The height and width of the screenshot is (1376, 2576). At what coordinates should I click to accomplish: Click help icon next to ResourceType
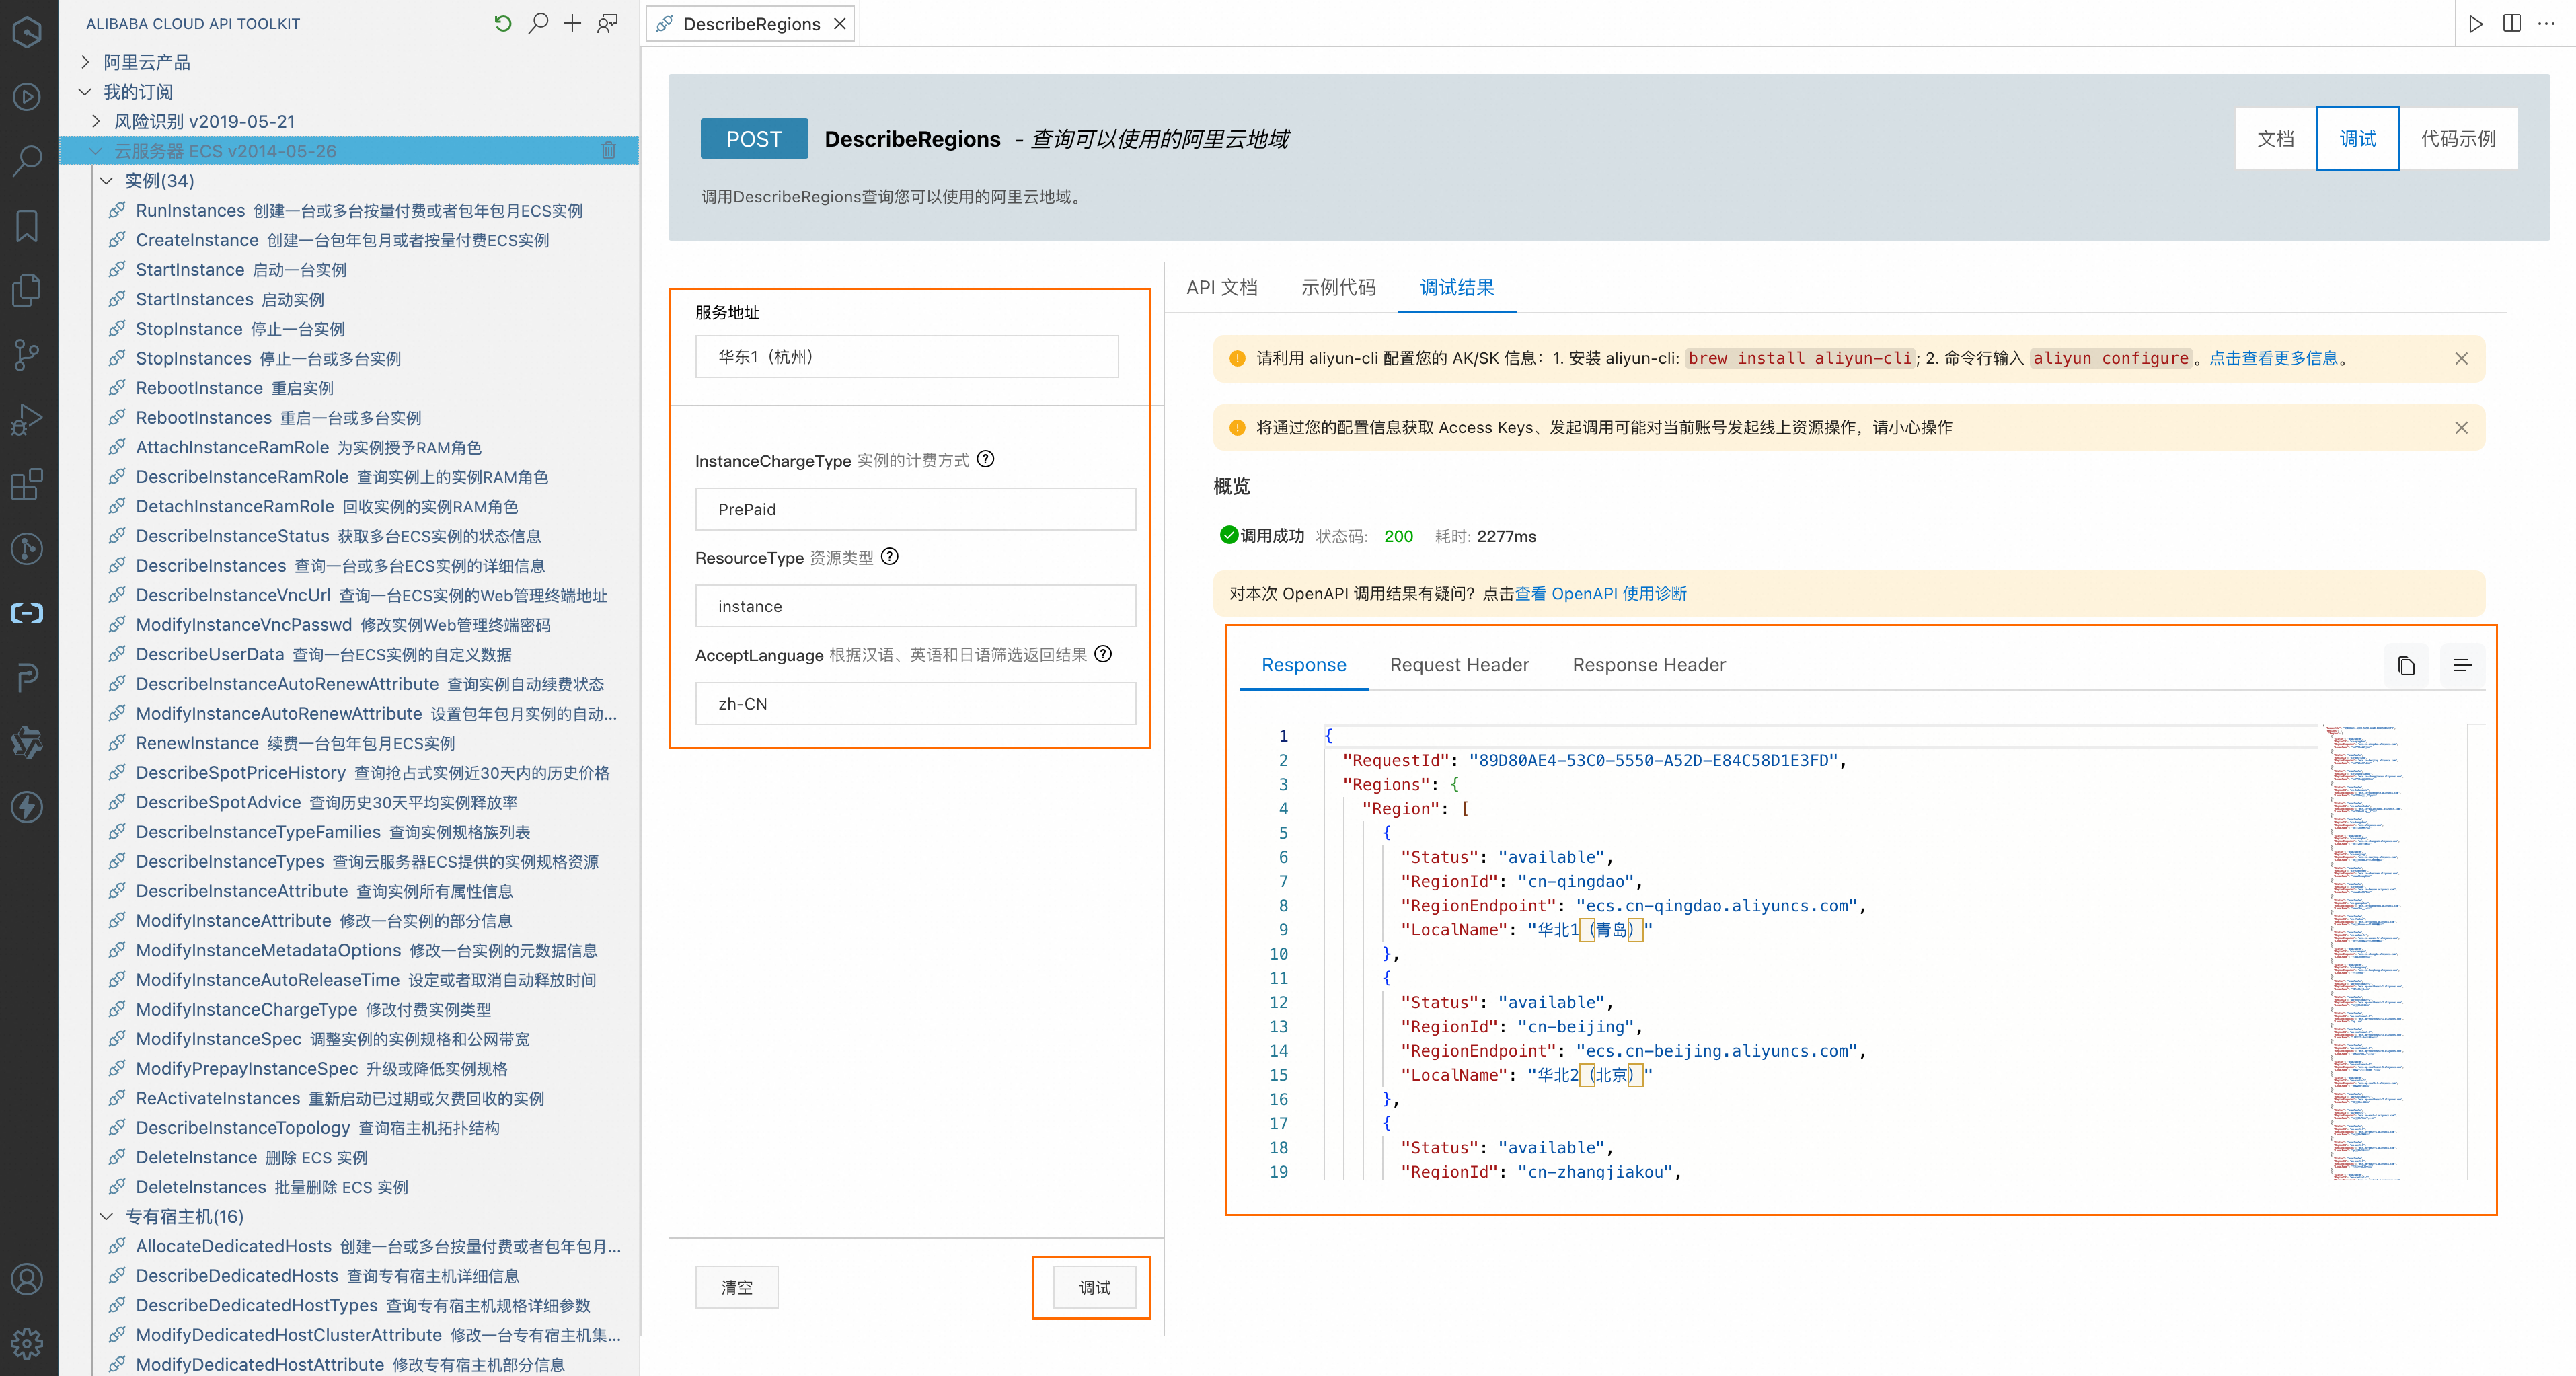tap(890, 557)
